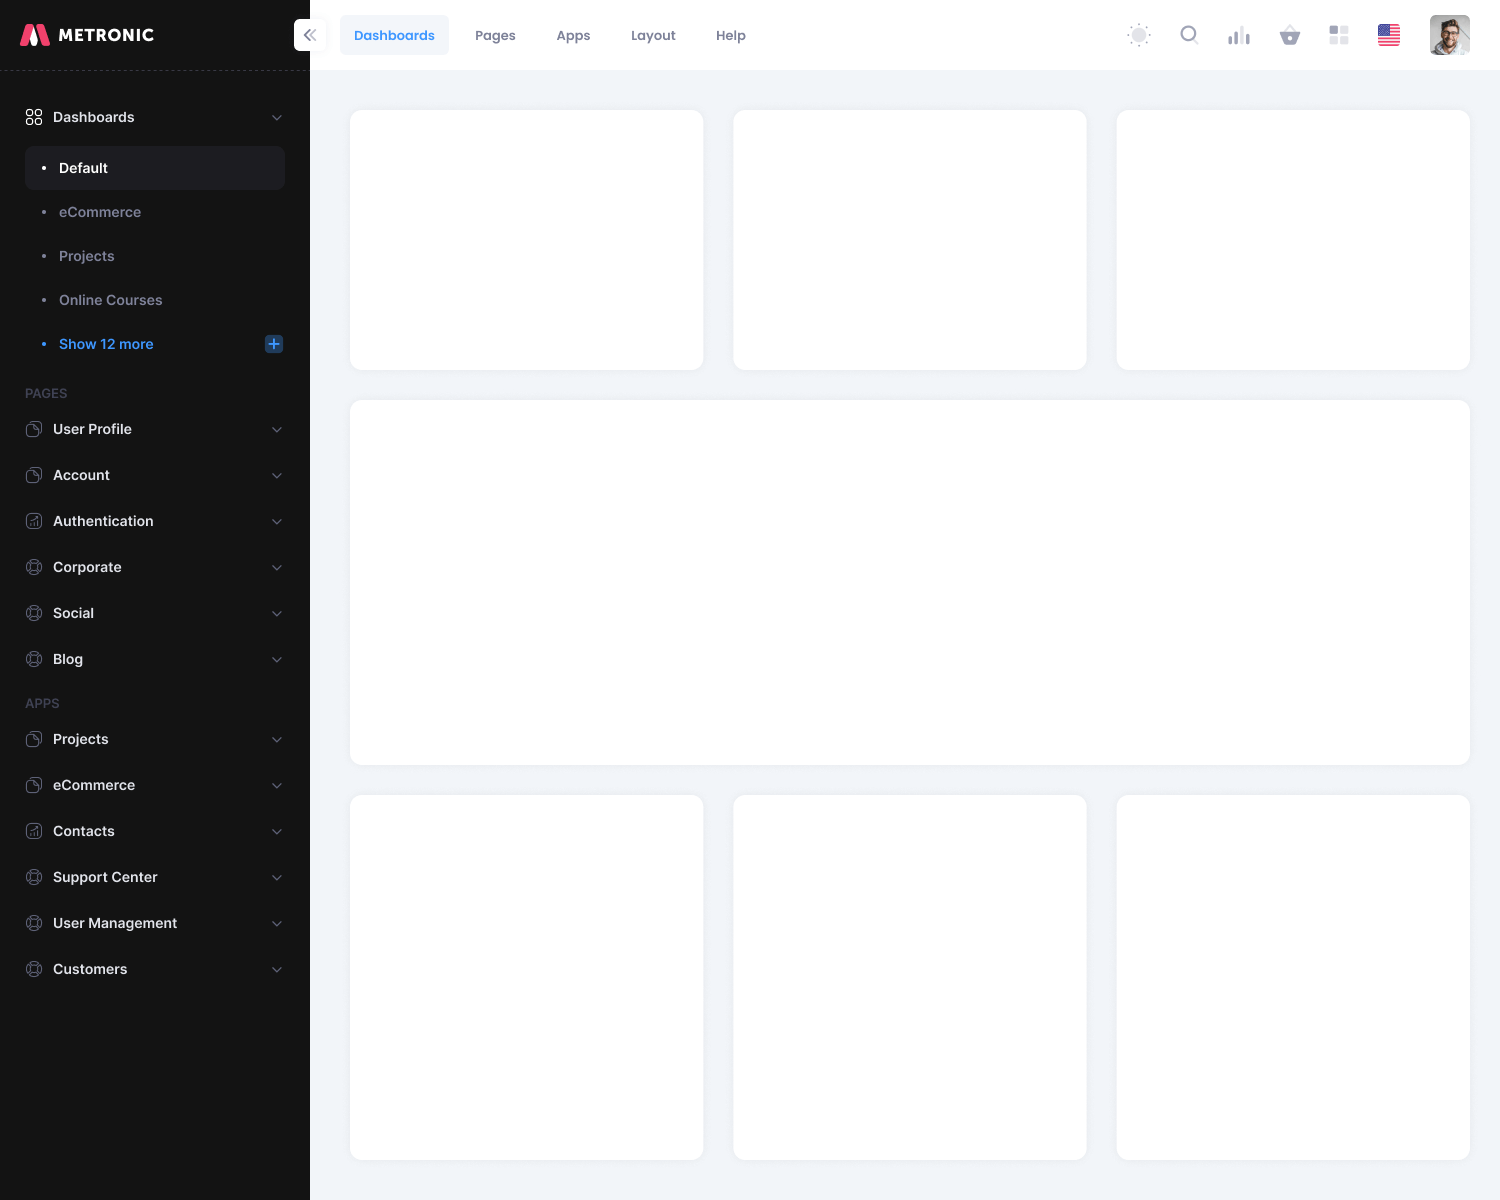Open the eCommerce dashboard link

[x=100, y=212]
